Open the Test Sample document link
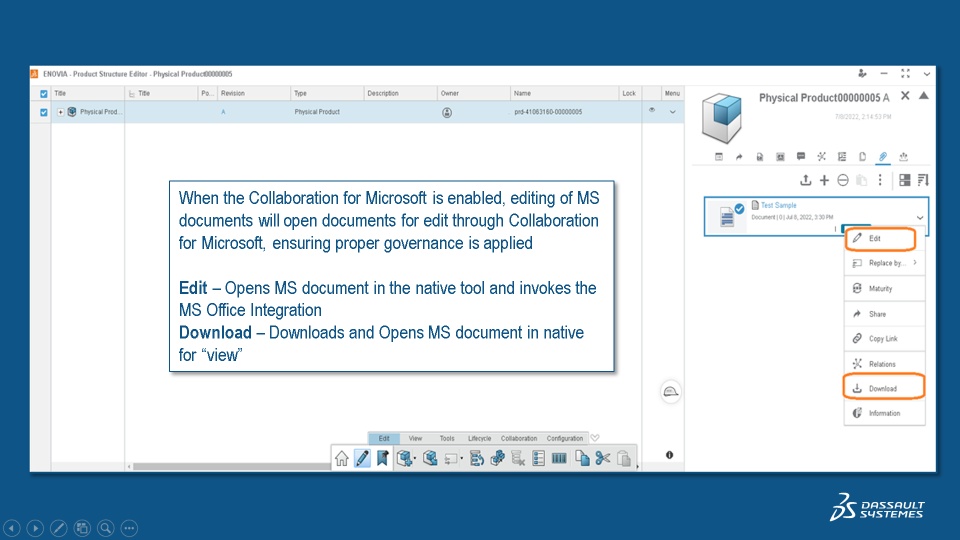The height and width of the screenshot is (540, 960). [x=778, y=206]
